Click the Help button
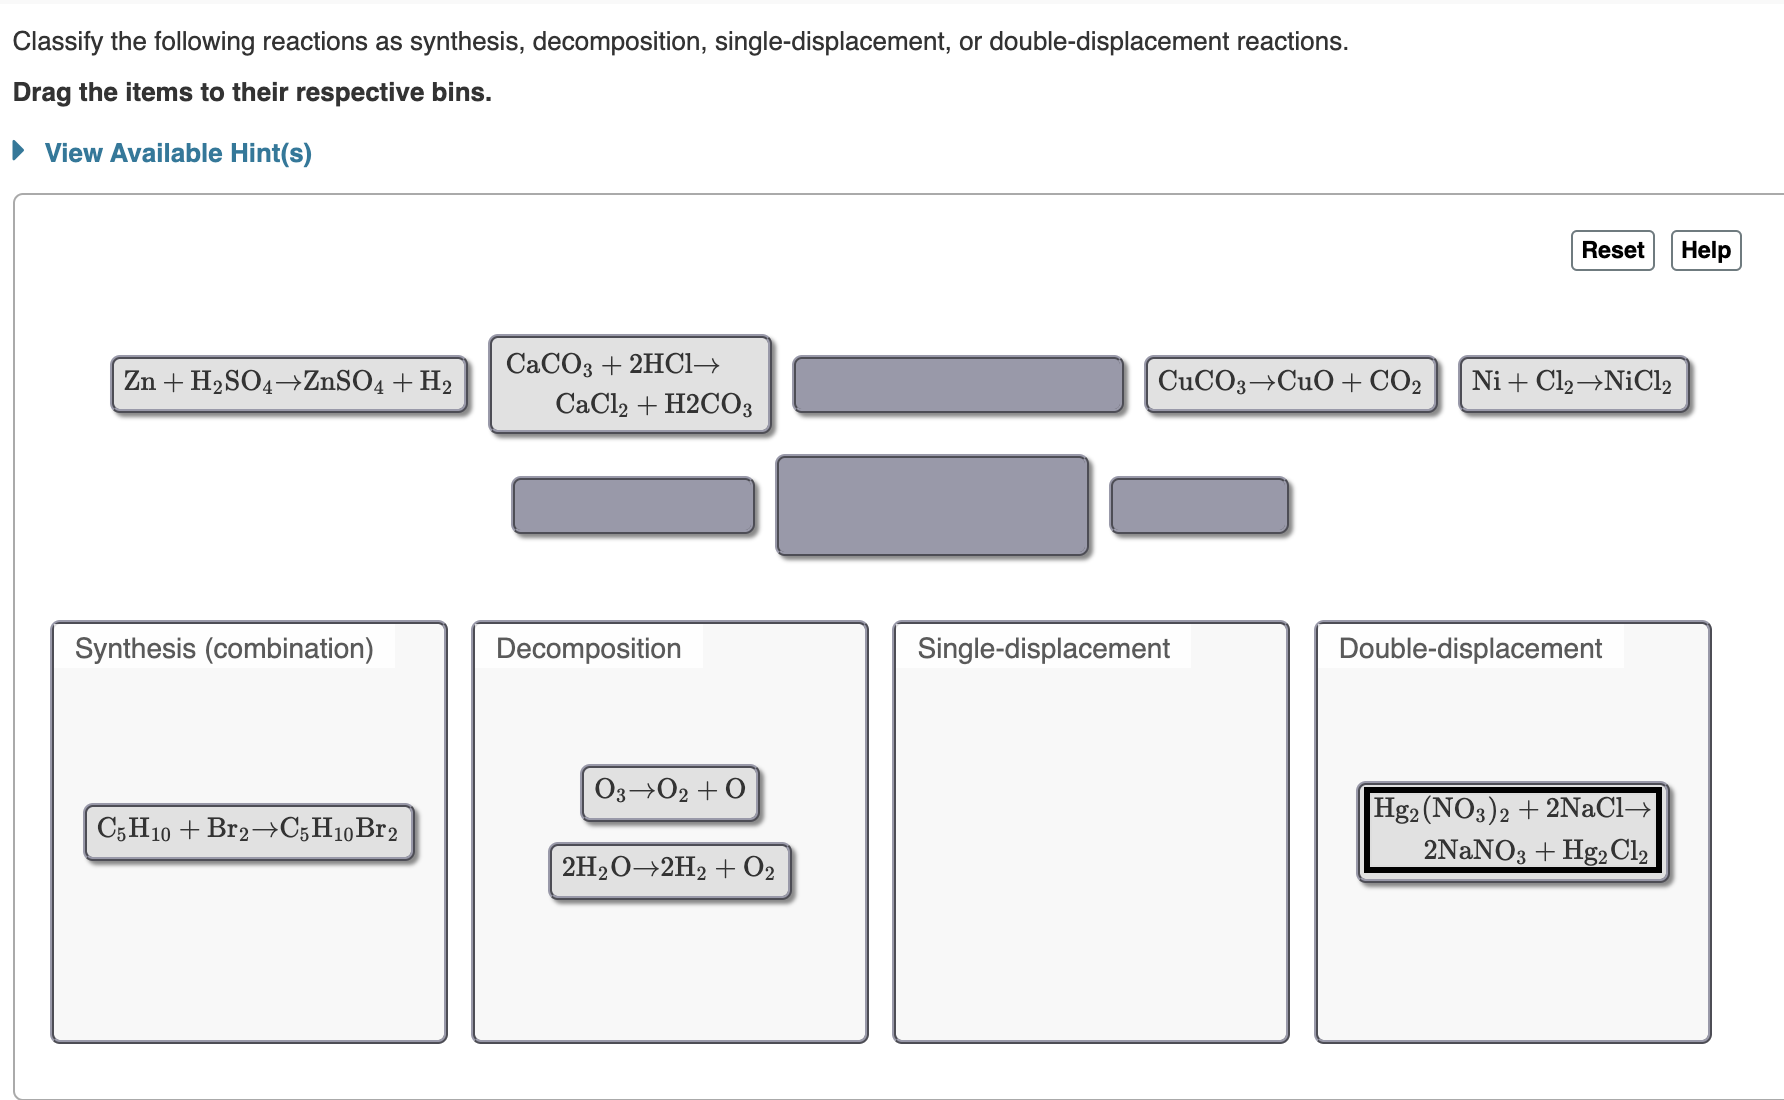The image size is (1784, 1100). pyautogui.click(x=1706, y=250)
